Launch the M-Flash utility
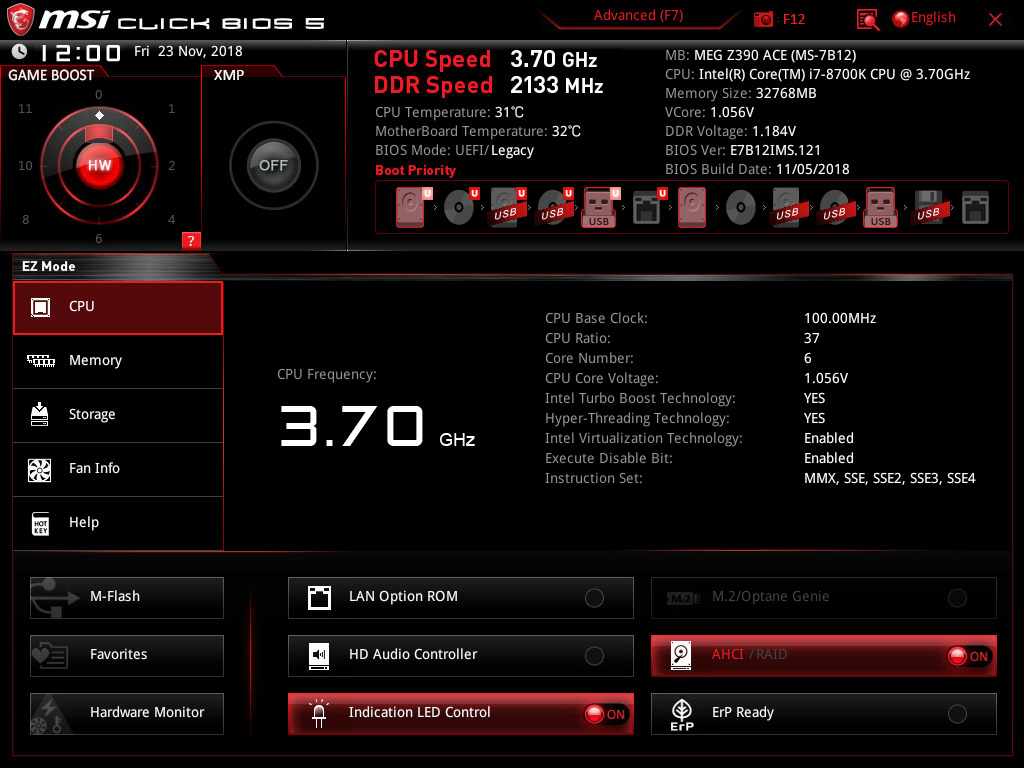1024x768 pixels. pyautogui.click(x=127, y=598)
